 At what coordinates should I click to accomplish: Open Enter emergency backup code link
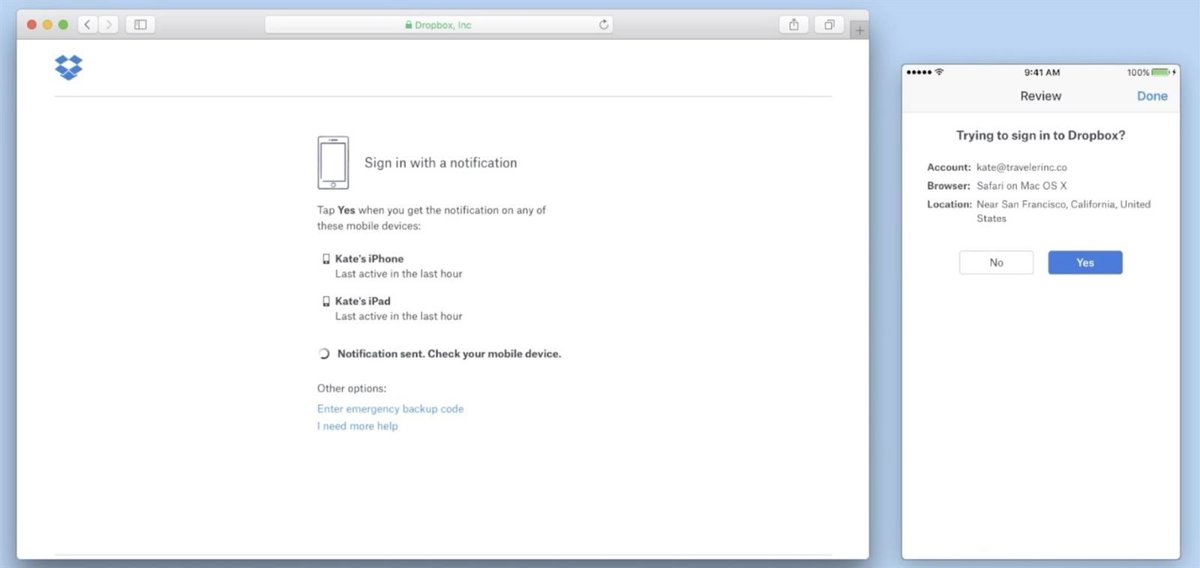390,409
